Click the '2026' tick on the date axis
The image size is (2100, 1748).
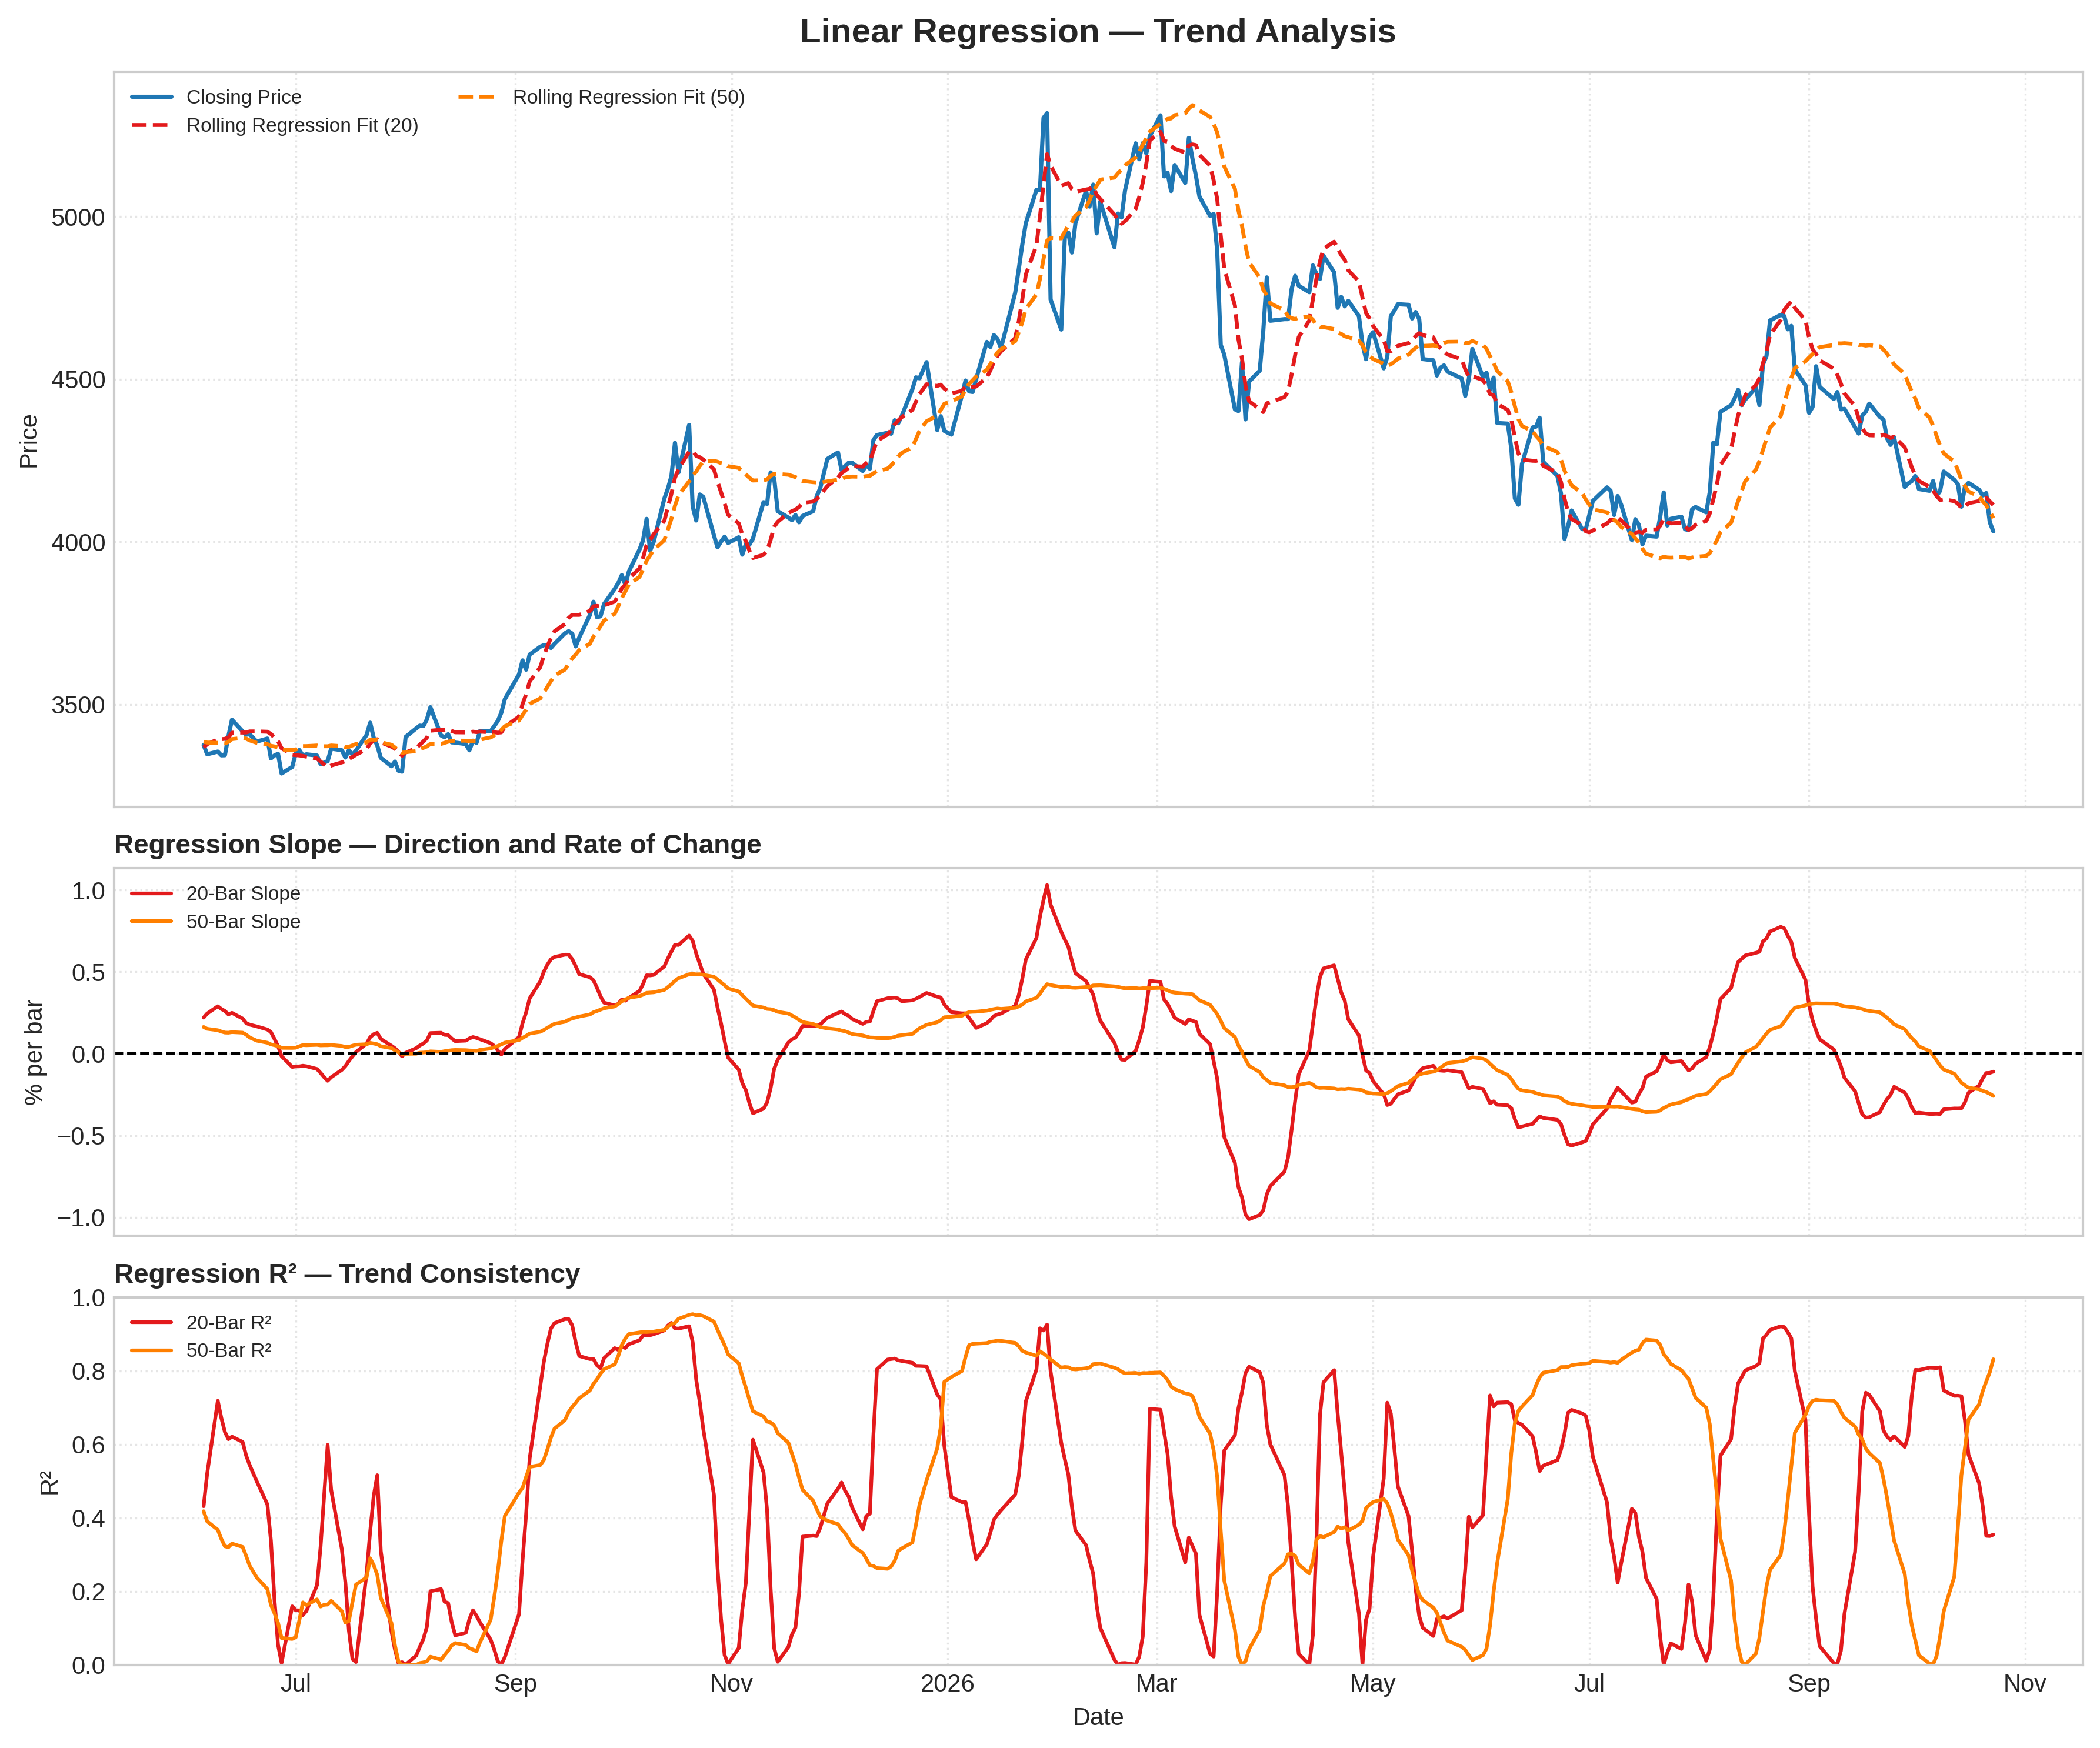coord(947,1683)
